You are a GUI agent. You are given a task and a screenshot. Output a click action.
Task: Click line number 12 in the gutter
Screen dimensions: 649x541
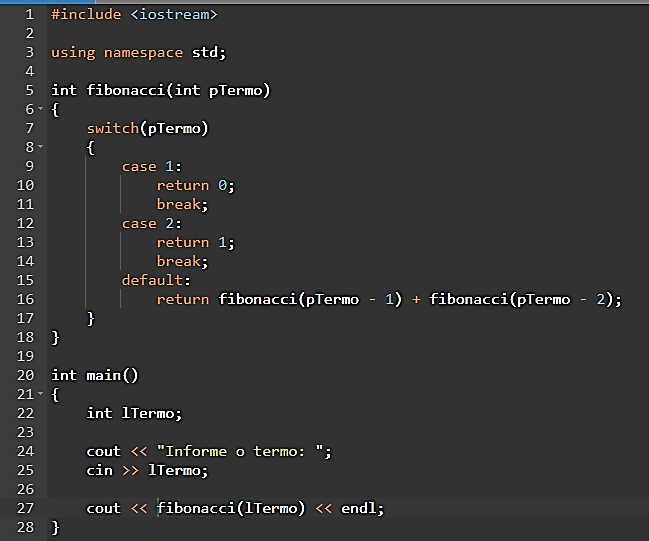(x=25, y=224)
